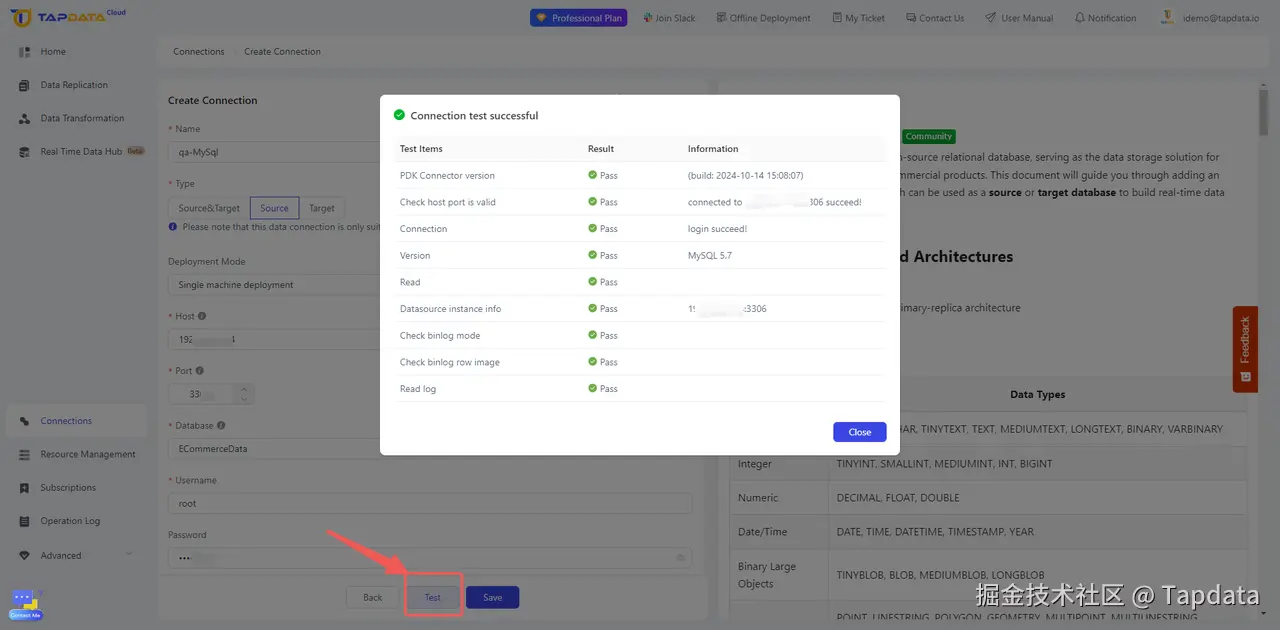Click the Database field ECommerceData
The height and width of the screenshot is (630, 1280).
[274, 449]
